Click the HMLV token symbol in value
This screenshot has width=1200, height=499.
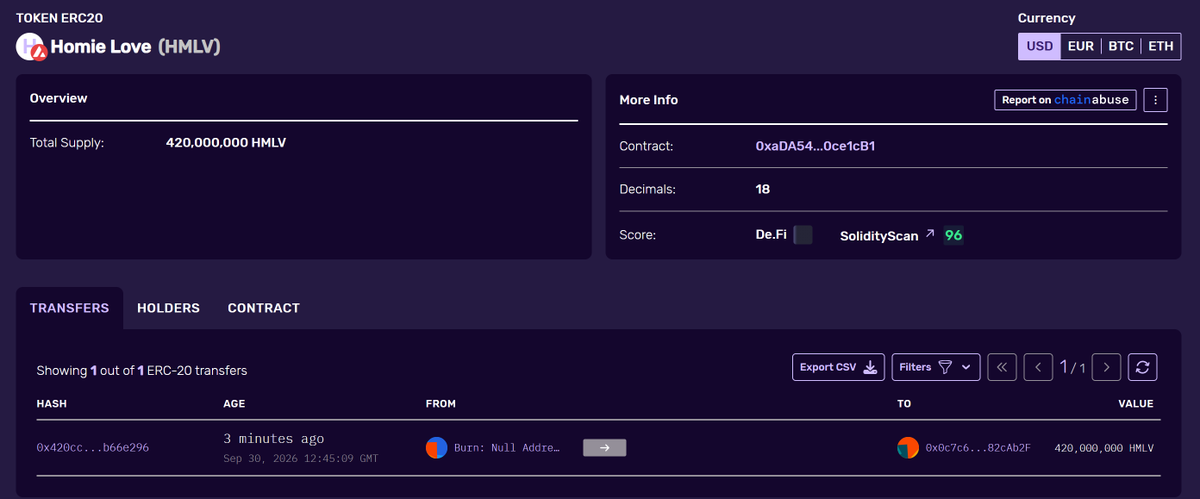click(x=1141, y=448)
